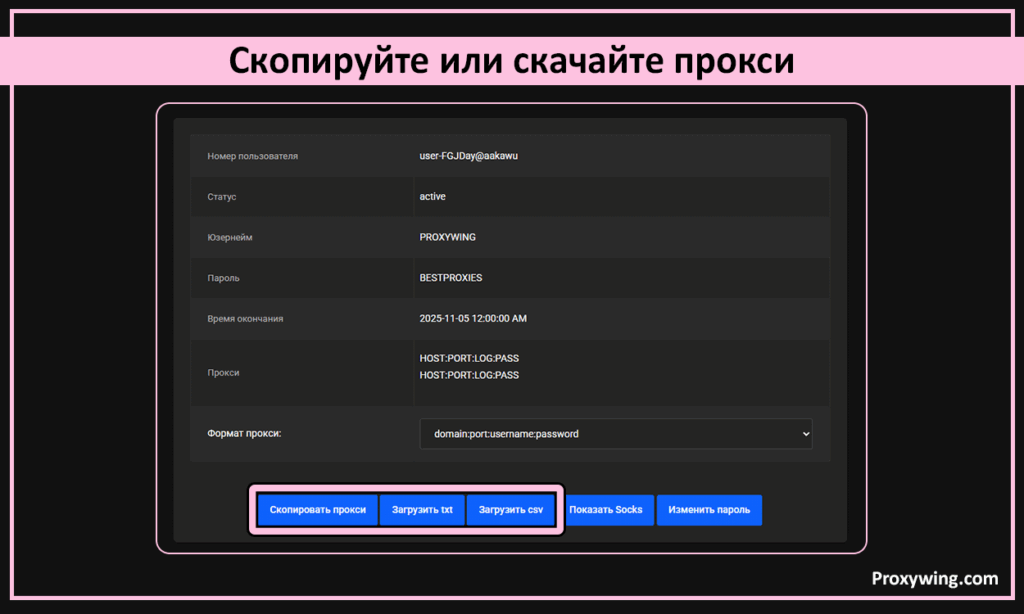Screen dimensions: 1024x614
Task: Select the second HOST:PORT:LOG:PASS proxy line
Action: 469,376
